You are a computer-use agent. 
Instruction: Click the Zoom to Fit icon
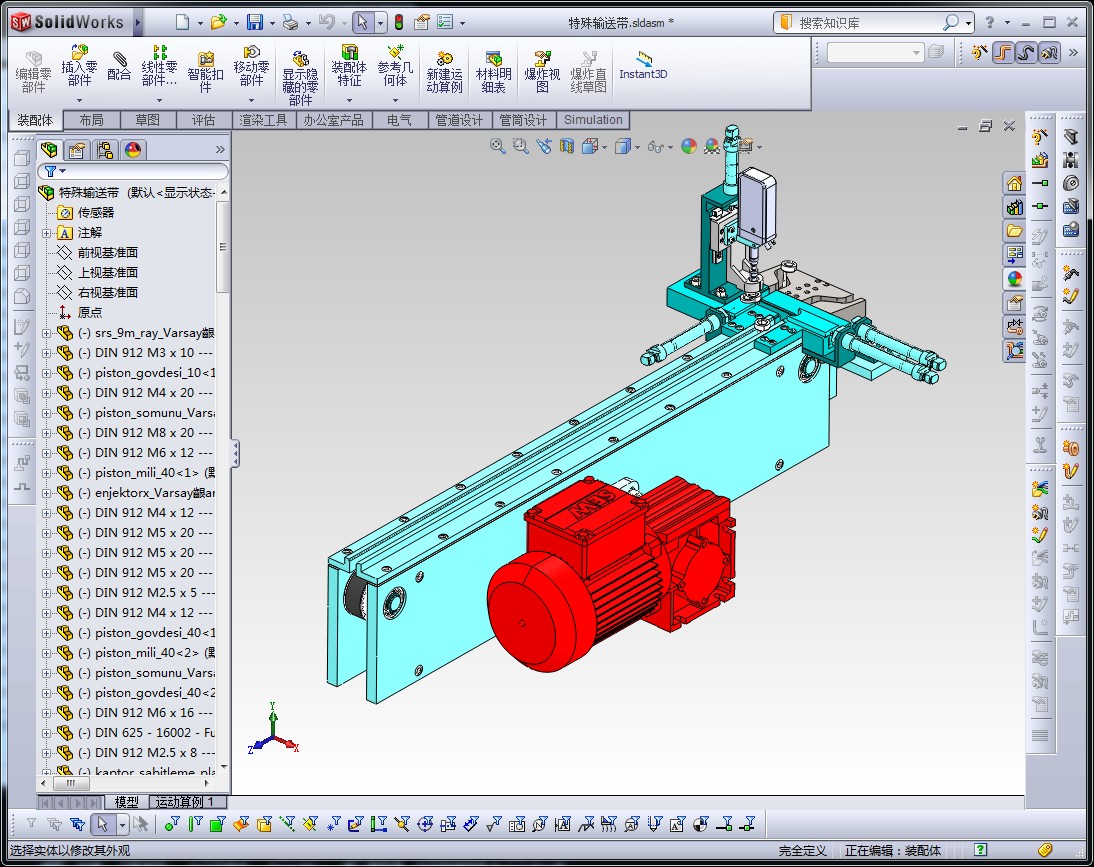(497, 146)
